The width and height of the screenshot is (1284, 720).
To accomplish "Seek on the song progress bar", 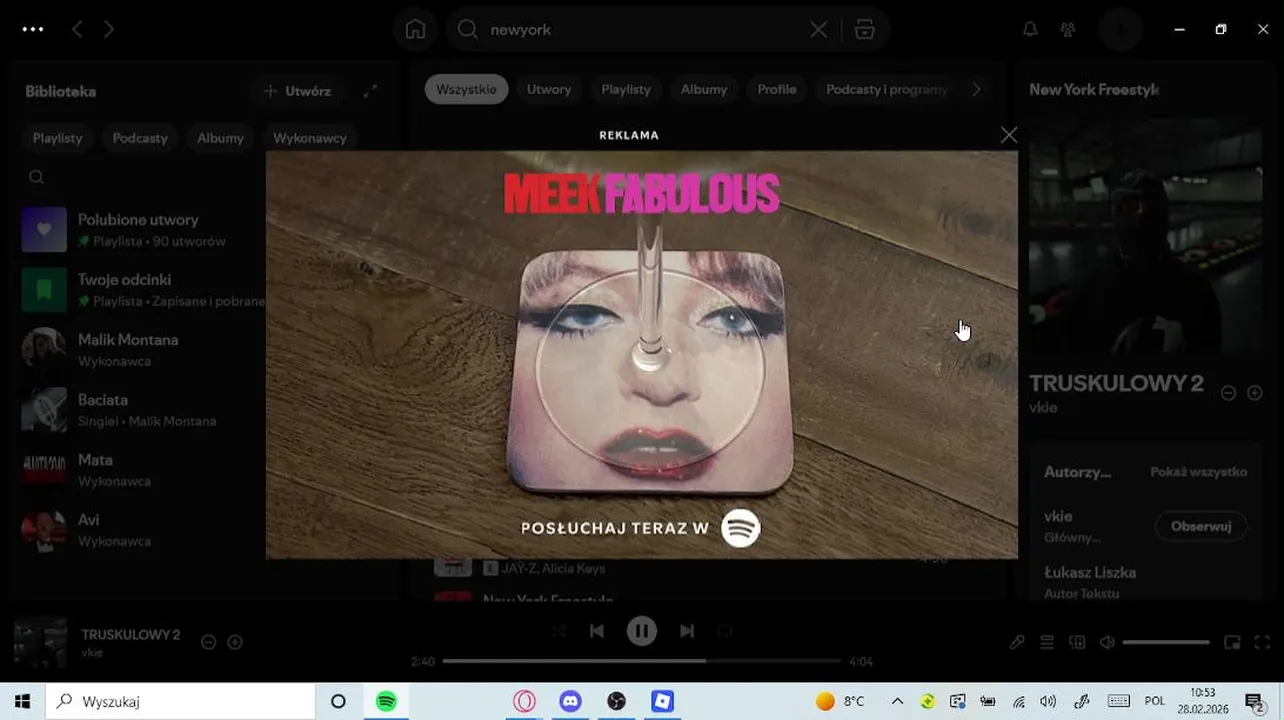I will (x=642, y=661).
